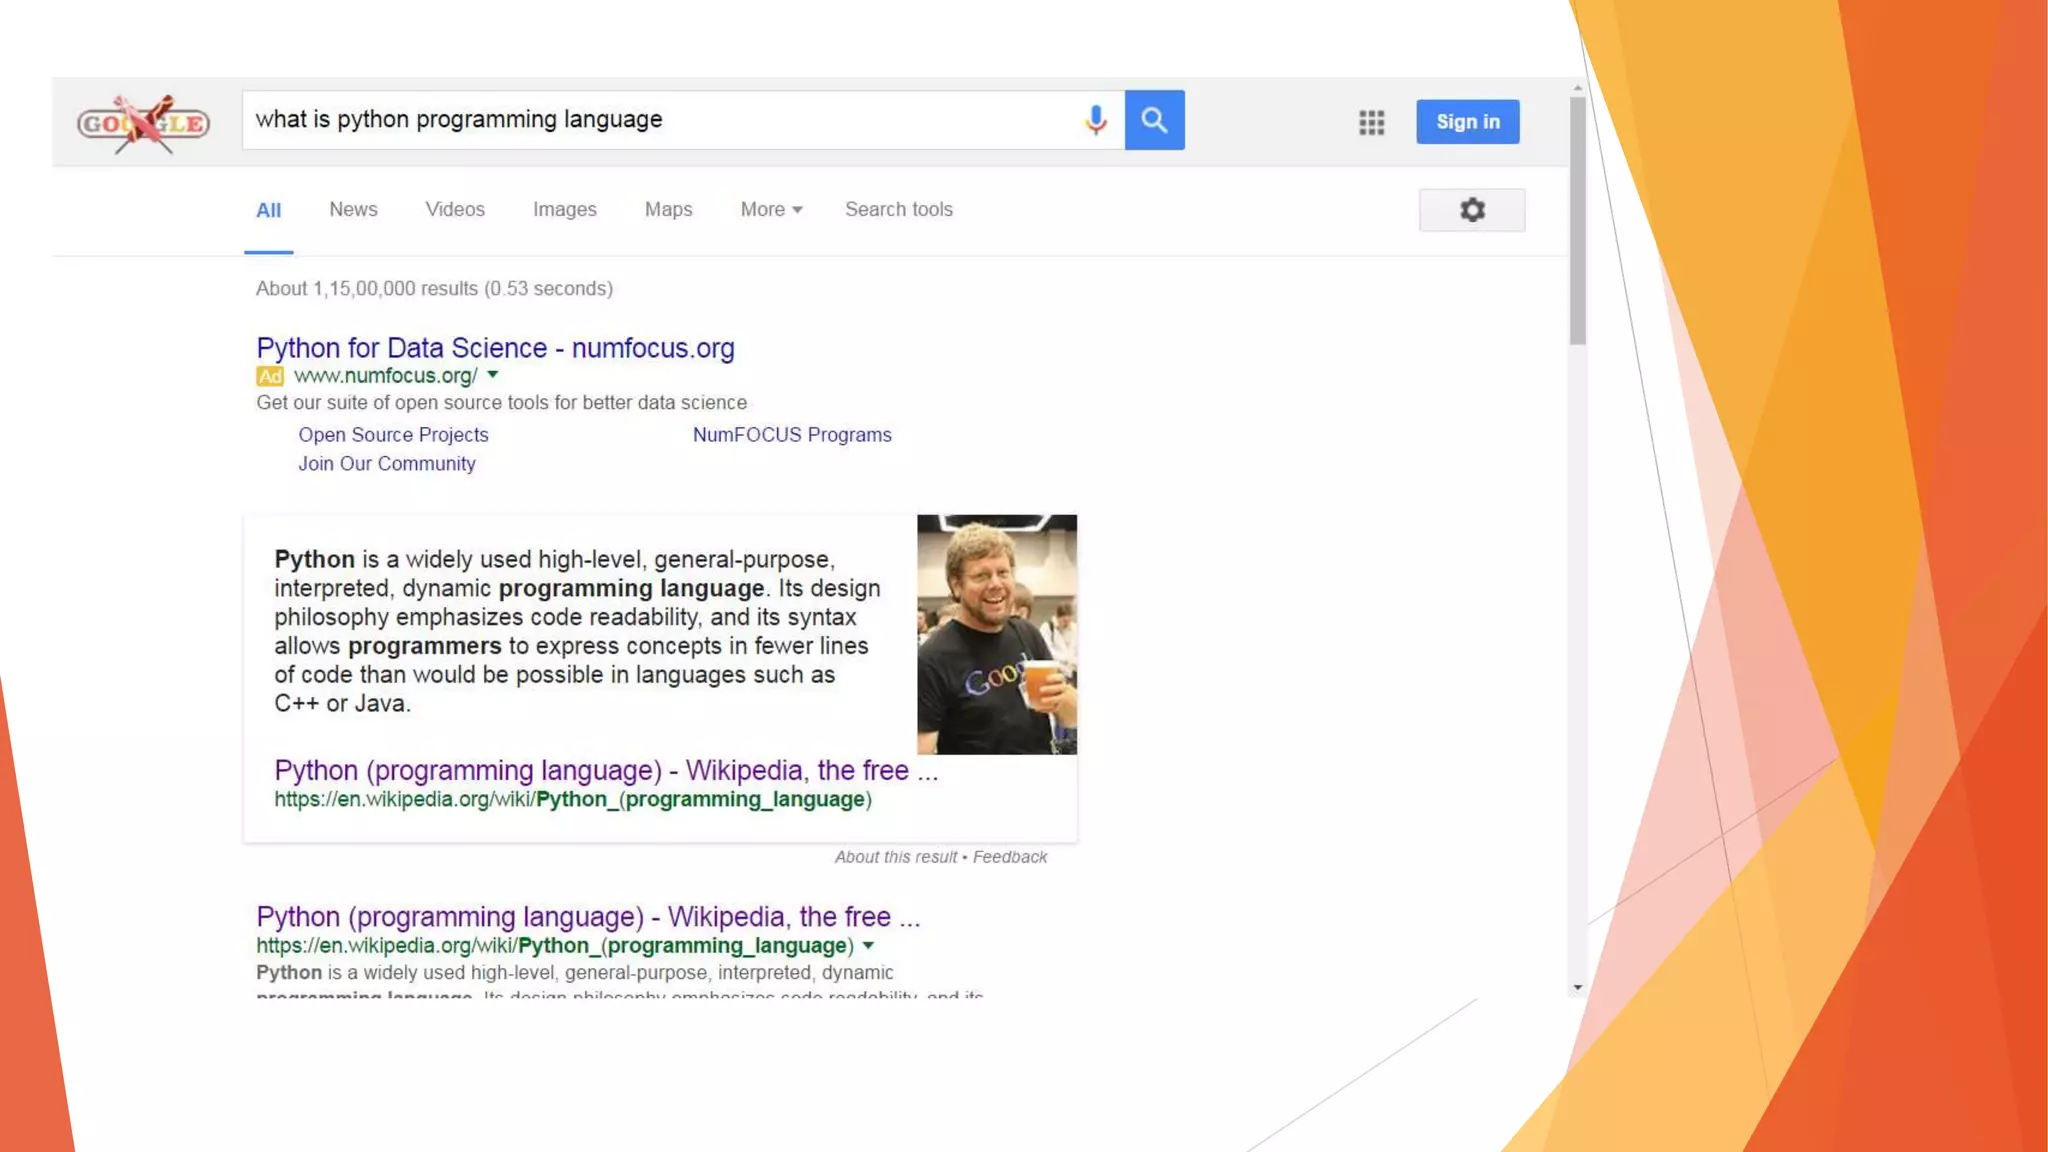Switch to the News tab
This screenshot has width=2048, height=1152.
(x=353, y=210)
